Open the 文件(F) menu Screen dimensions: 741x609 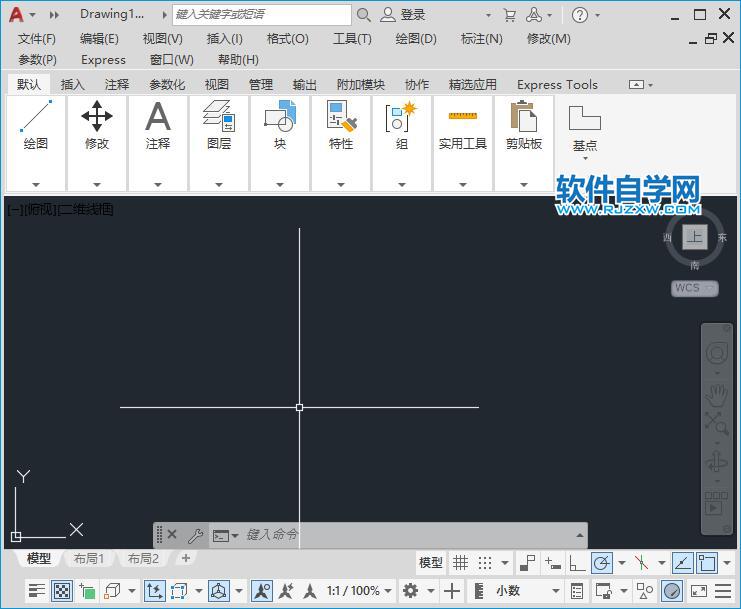coord(36,39)
